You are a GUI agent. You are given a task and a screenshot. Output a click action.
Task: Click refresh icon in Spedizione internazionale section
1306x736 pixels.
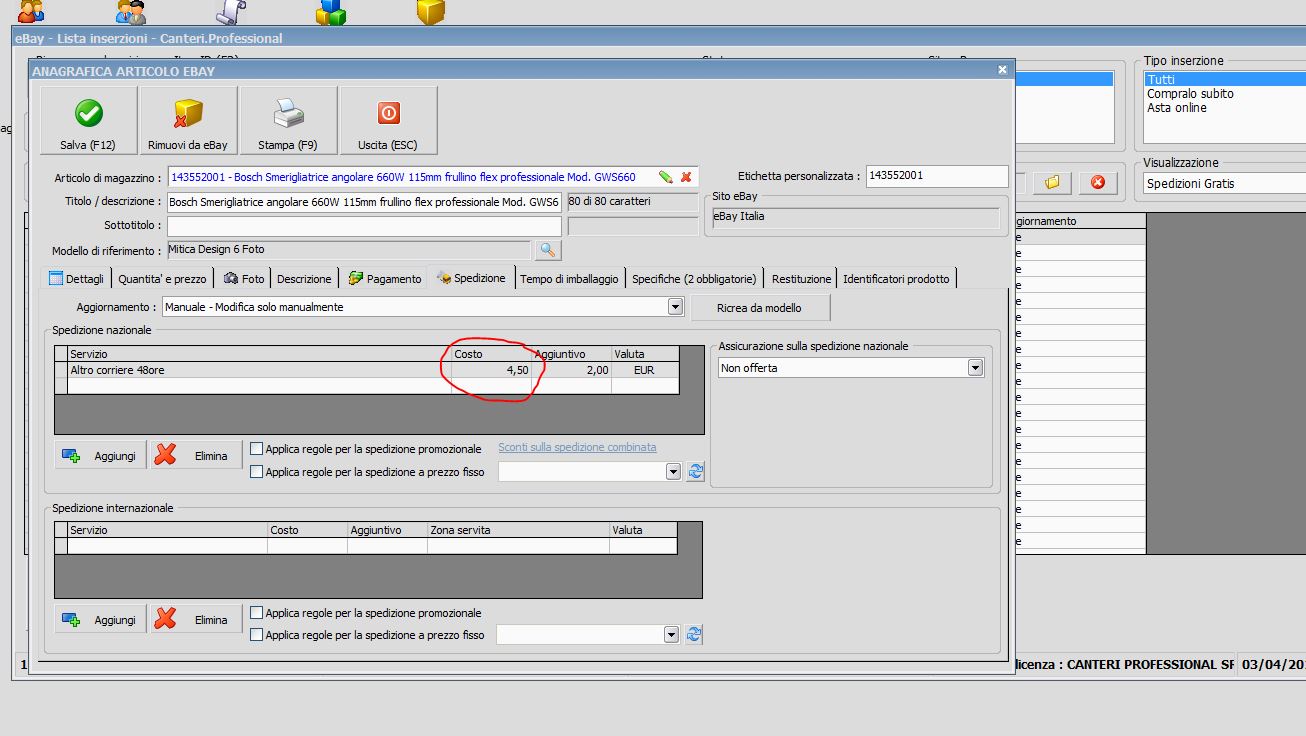[694, 634]
